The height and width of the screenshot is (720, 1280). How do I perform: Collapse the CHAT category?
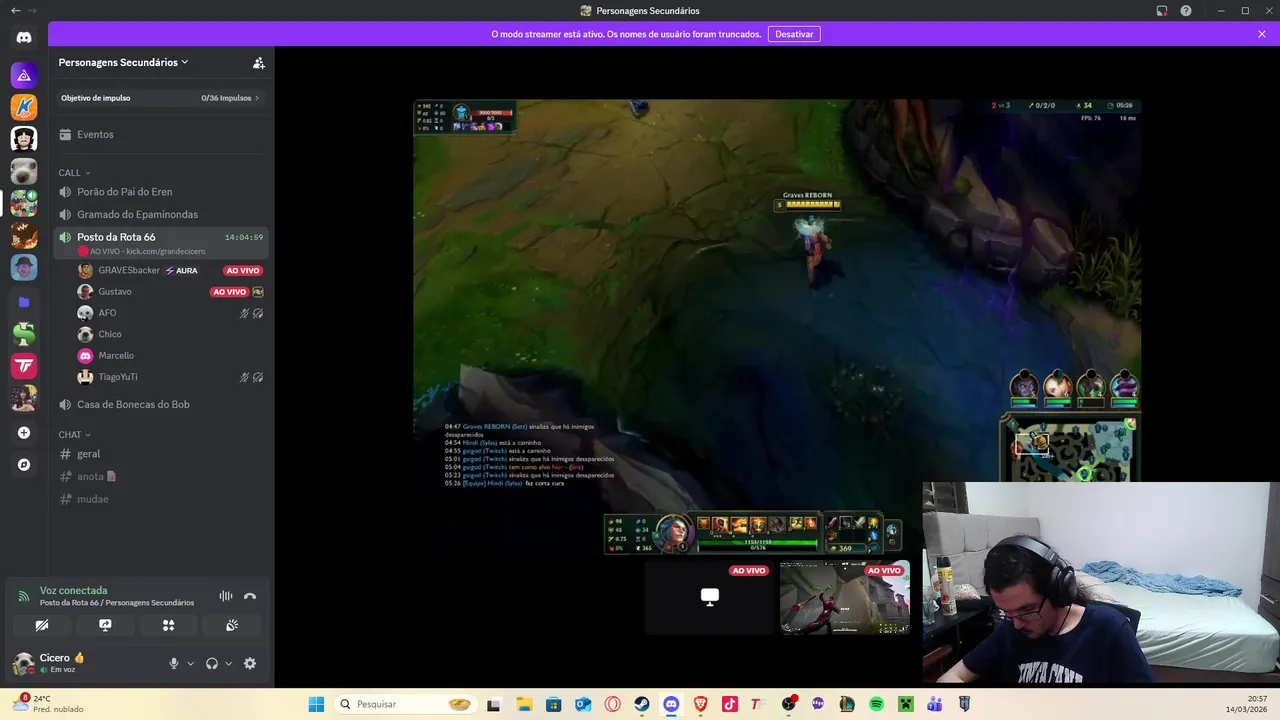pos(74,435)
